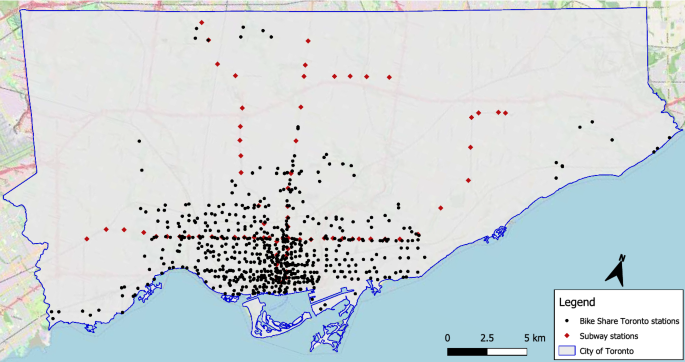Click the "Subway stations" legend label
The height and width of the screenshot is (362, 685).
609,336
